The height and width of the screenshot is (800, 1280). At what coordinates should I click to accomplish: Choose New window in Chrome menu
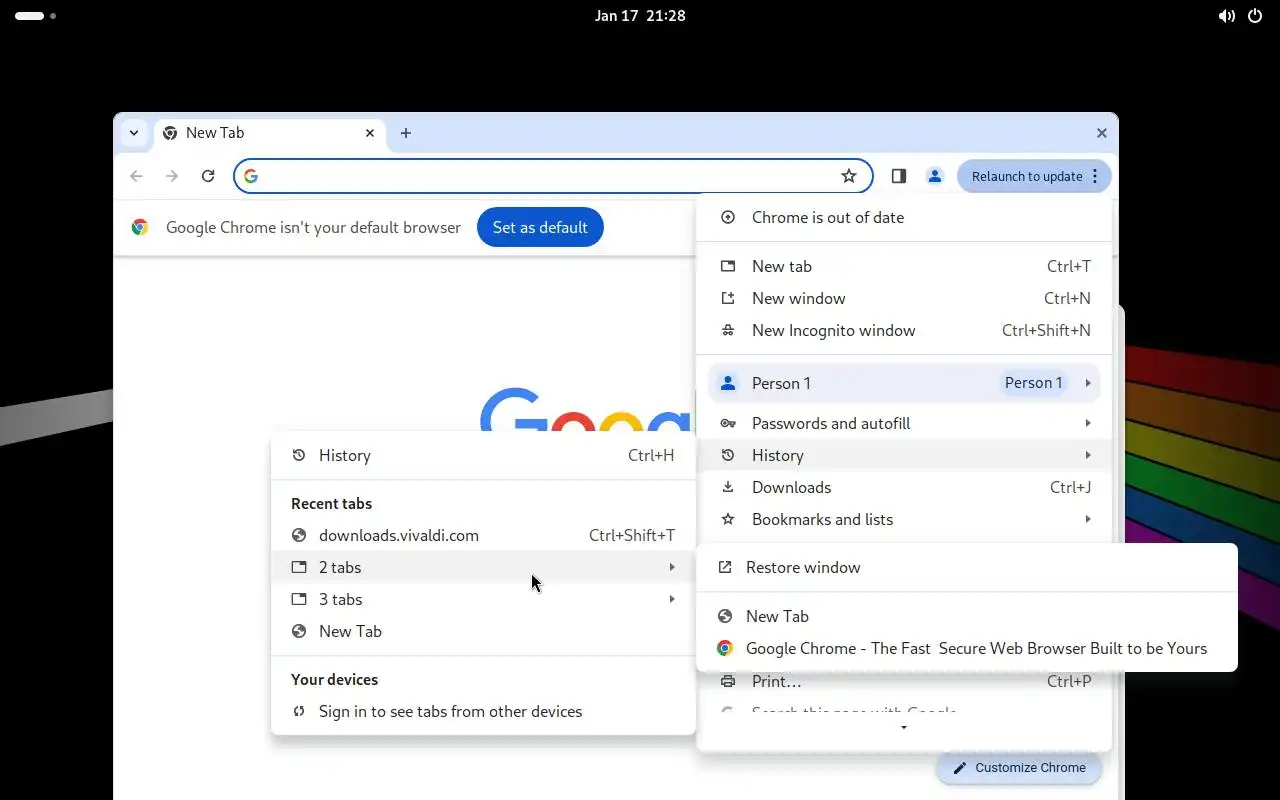pyautogui.click(x=904, y=298)
